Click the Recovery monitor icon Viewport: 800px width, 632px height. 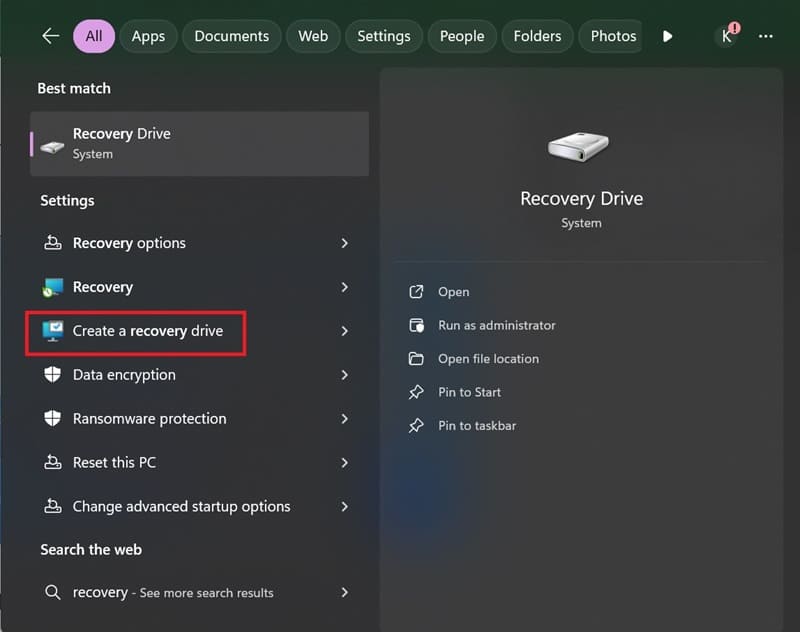[53, 288]
